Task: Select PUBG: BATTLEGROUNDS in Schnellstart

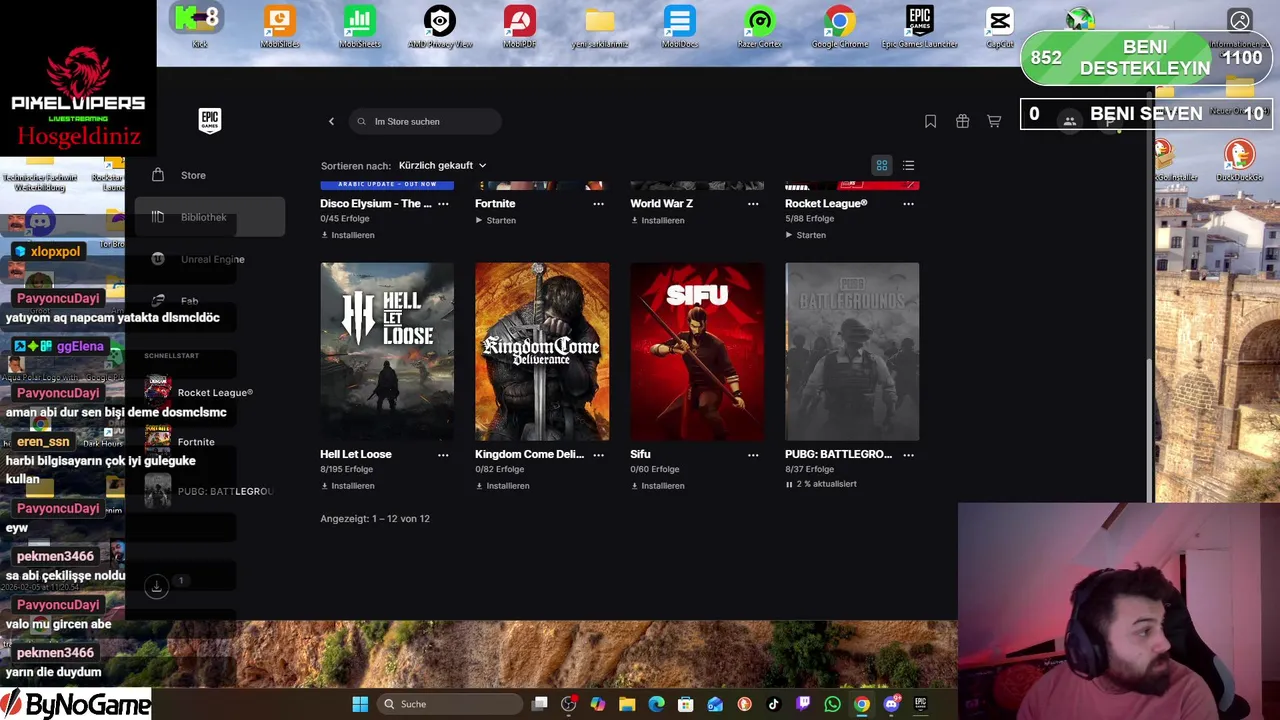Action: tap(210, 491)
